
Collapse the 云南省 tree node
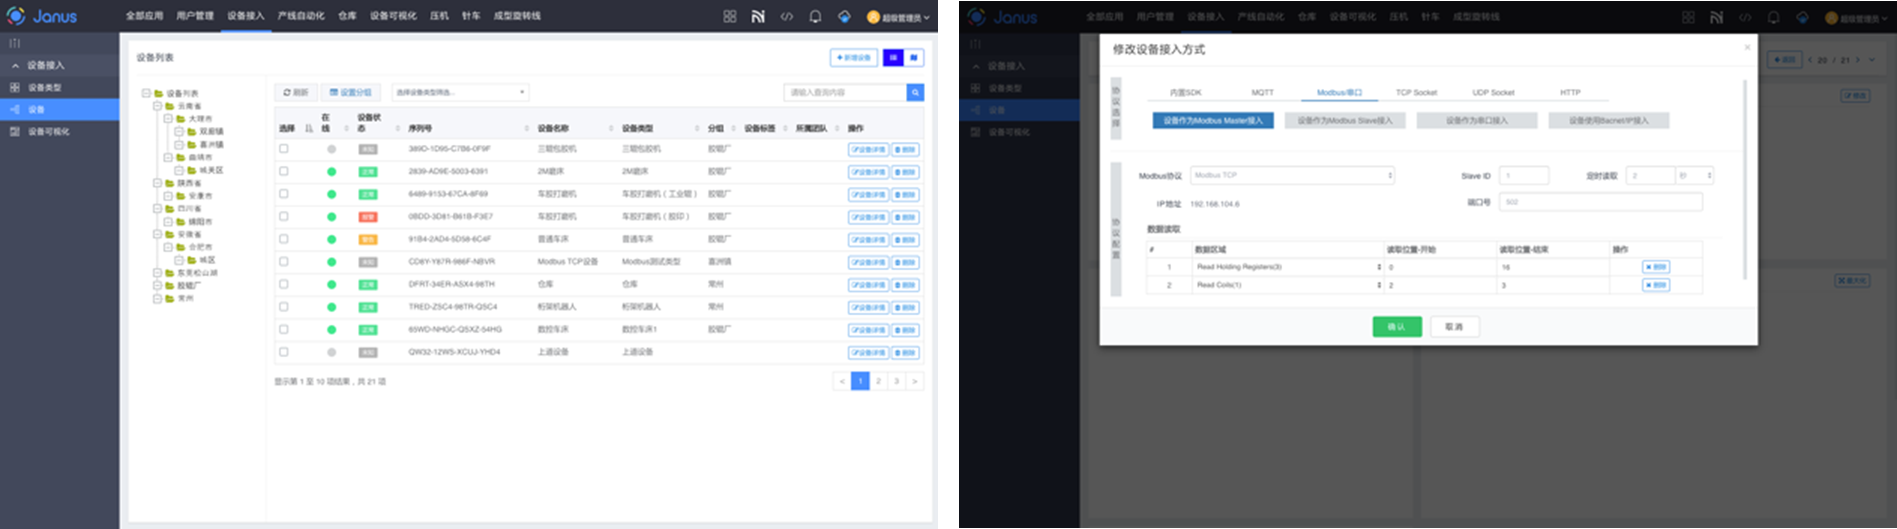[157, 106]
